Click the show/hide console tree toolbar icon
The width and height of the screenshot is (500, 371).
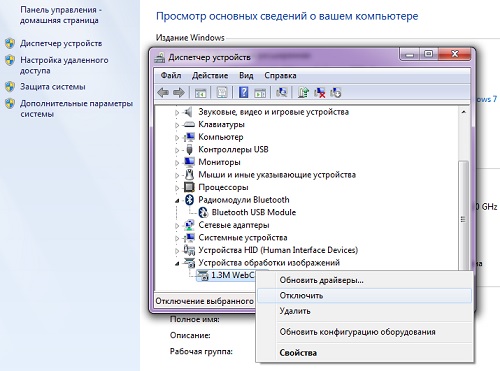tap(201, 92)
